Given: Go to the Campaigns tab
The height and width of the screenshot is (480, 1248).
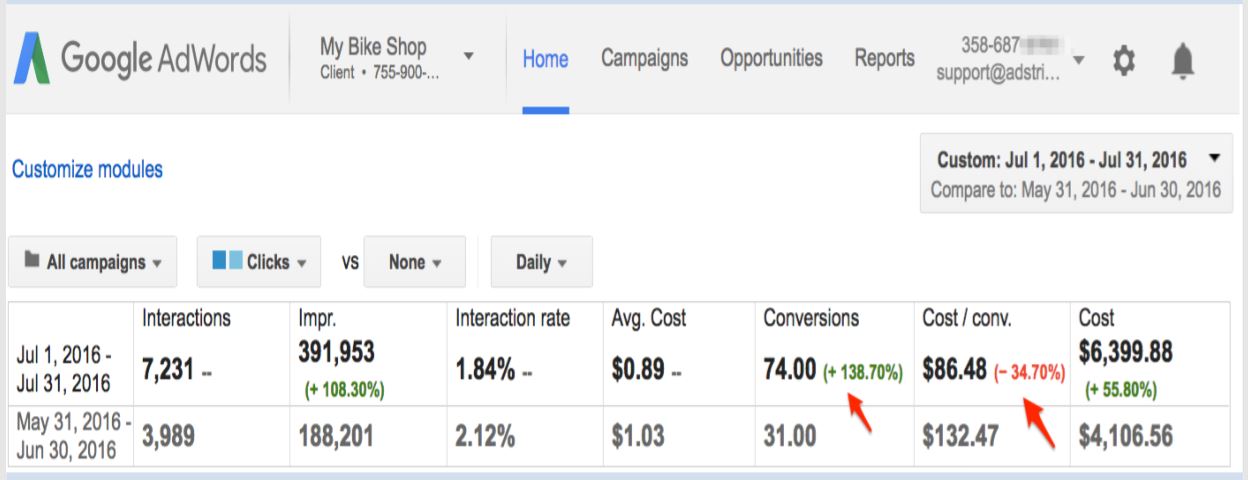Looking at the screenshot, I should pos(644,58).
